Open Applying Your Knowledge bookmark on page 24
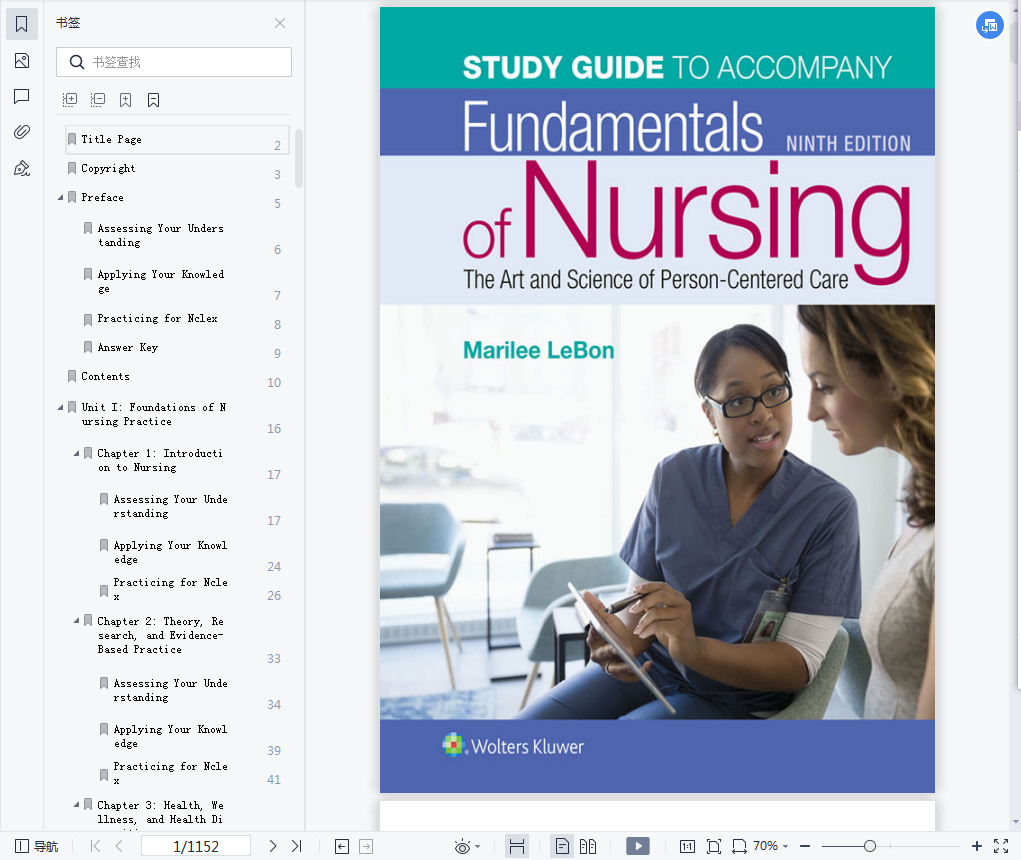The image size is (1021, 860). coord(171,552)
